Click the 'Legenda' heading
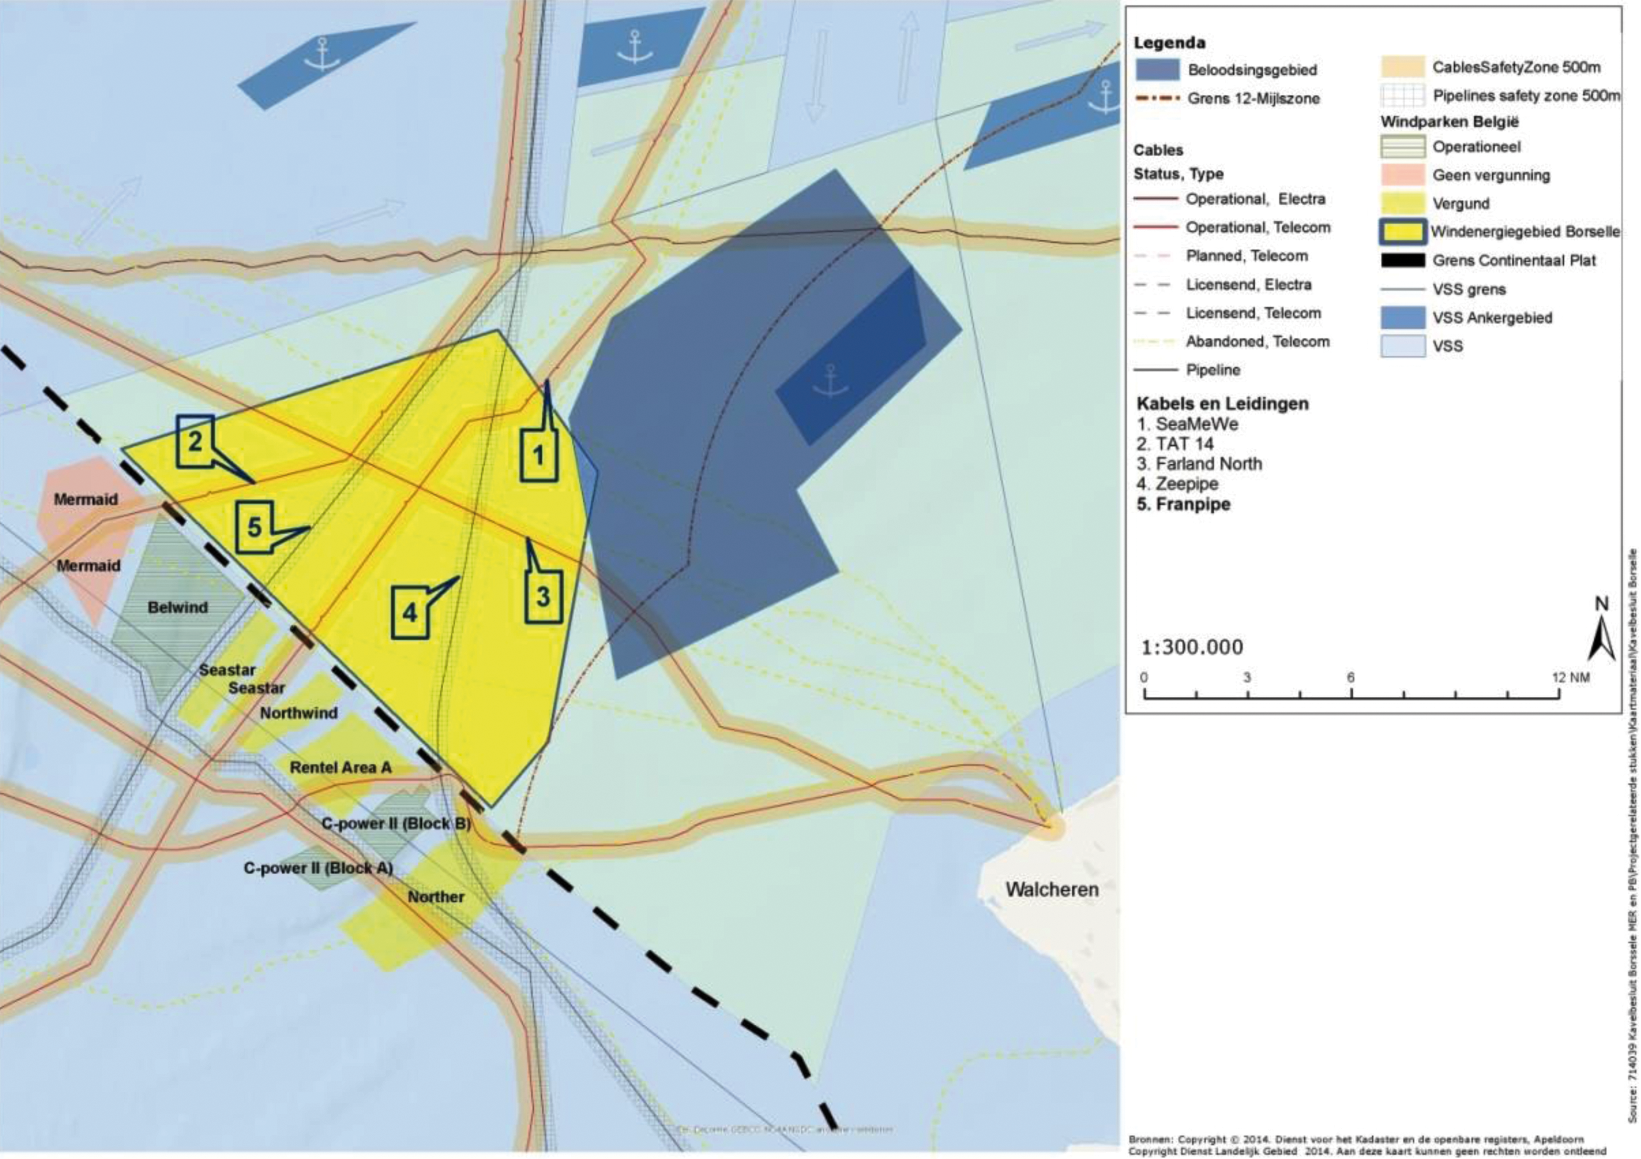This screenshot has height=1159, width=1641. click(x=1169, y=43)
